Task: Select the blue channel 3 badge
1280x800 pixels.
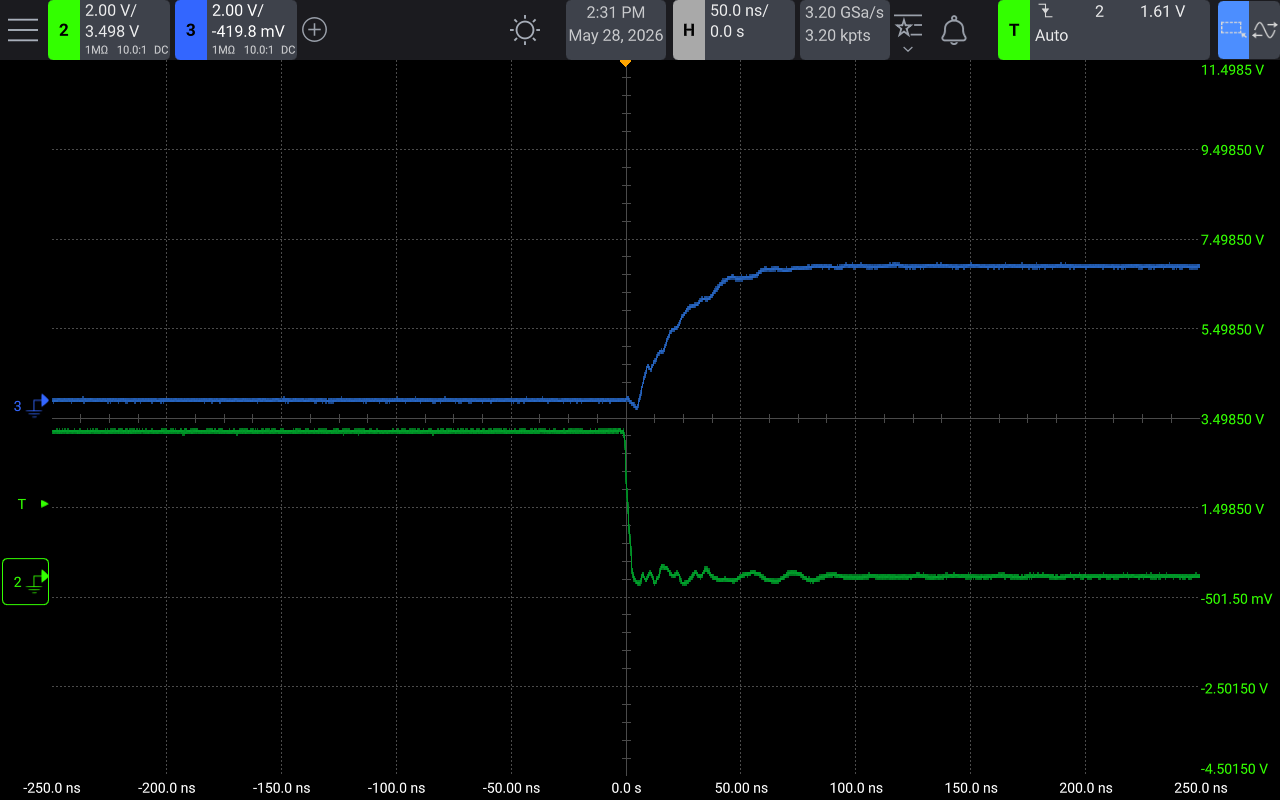Action: click(190, 30)
